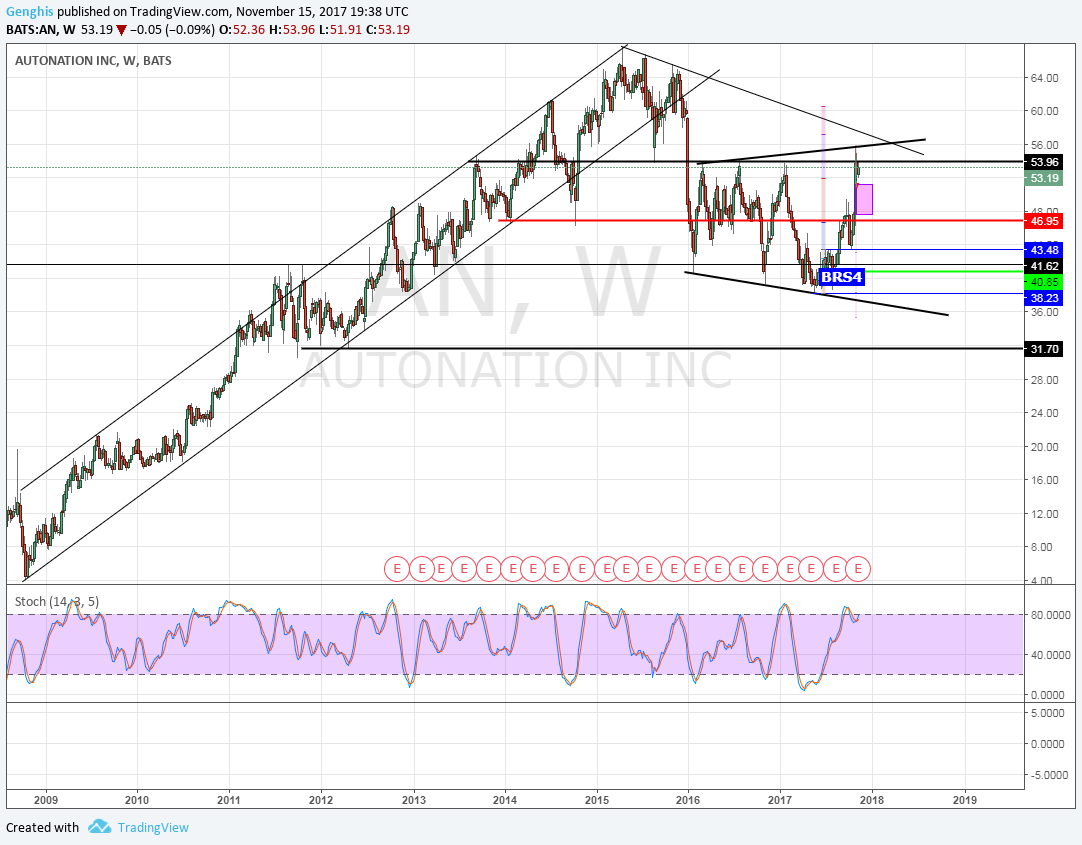Viewport: 1082px width, 845px height.
Task: Select the red horizontal line at 46.95
Action: [759, 221]
